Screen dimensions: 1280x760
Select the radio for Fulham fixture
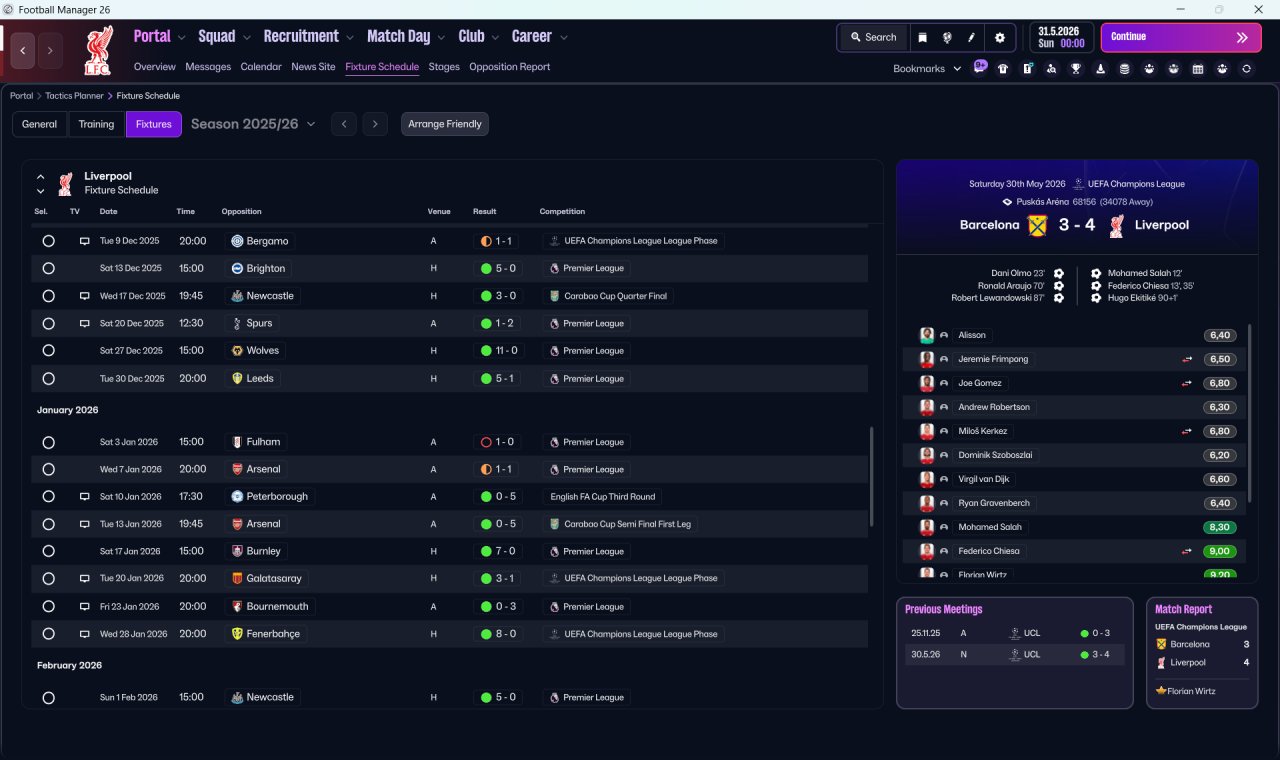click(x=48, y=441)
